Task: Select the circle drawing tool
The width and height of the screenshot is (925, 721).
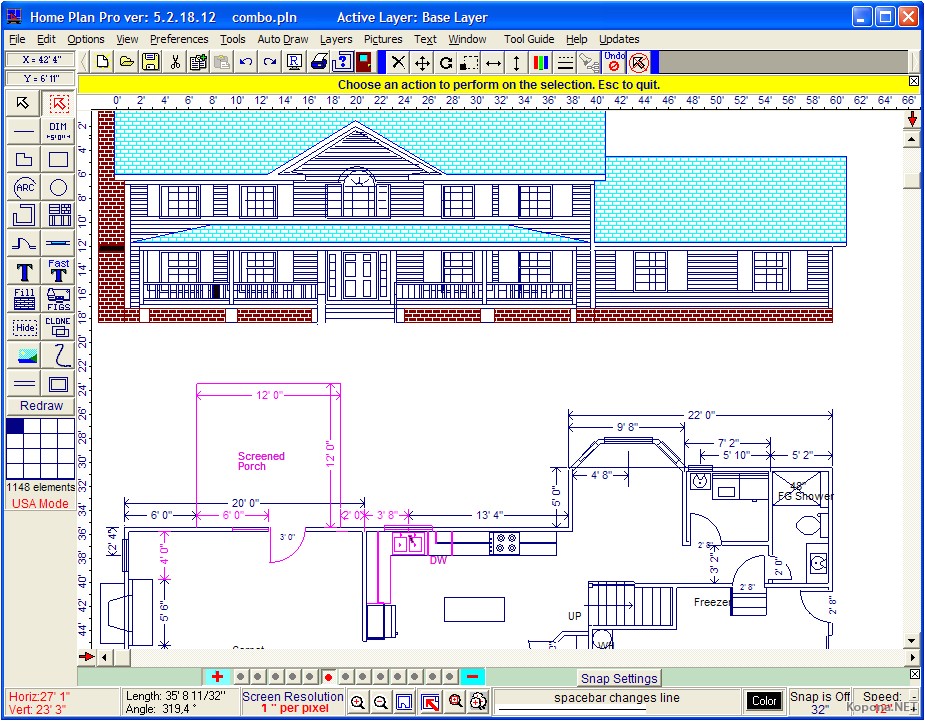Action: 58,187
